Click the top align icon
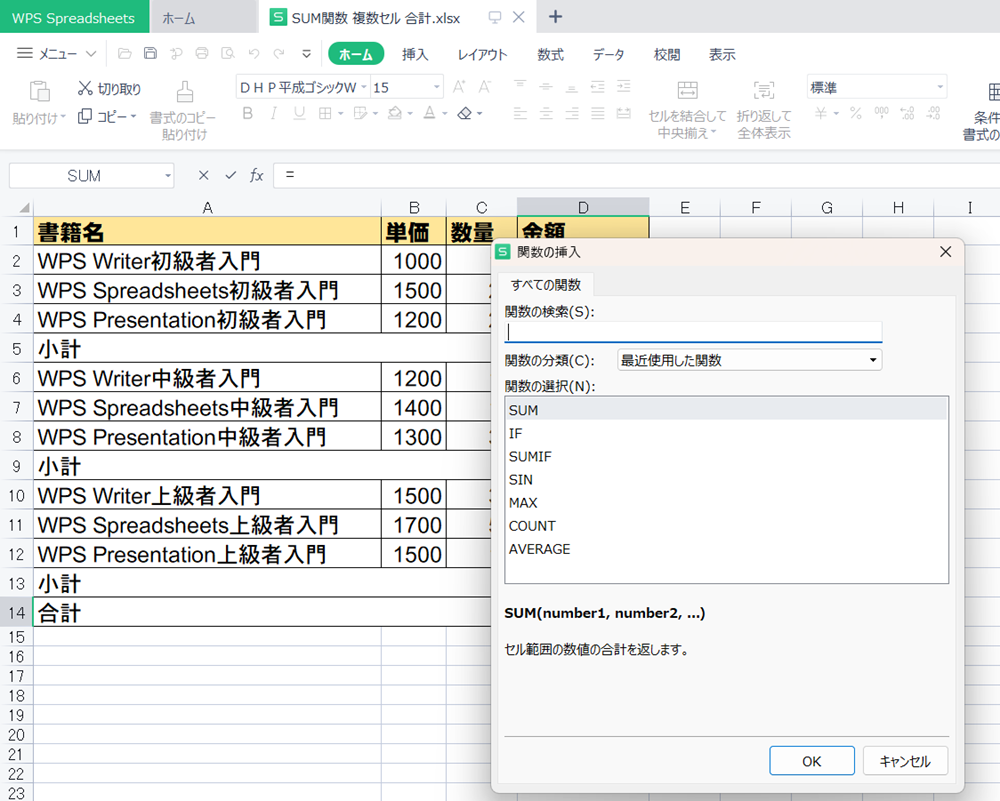 click(520, 86)
